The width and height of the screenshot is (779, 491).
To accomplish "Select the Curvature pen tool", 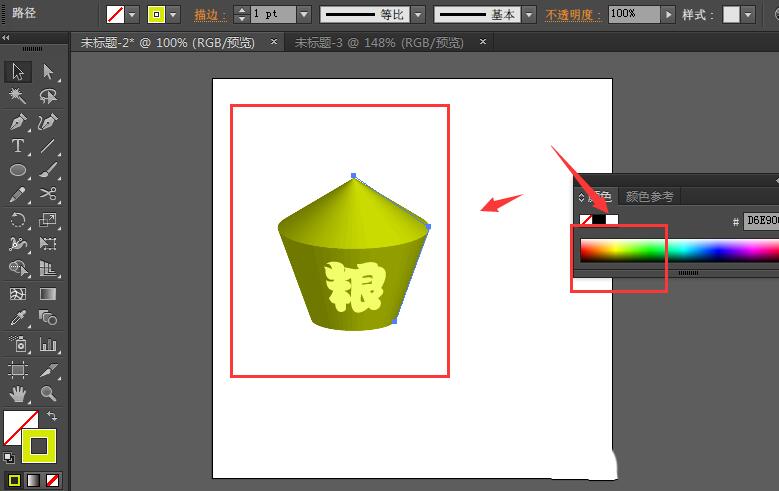I will (48, 122).
